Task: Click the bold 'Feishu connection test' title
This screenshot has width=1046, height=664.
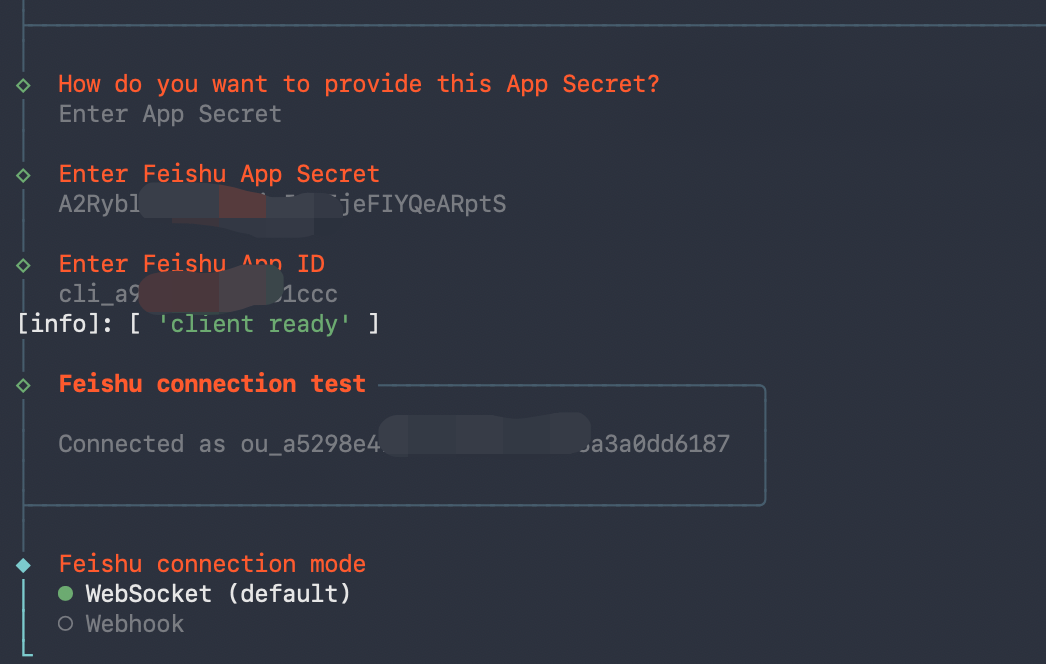Action: click(212, 384)
